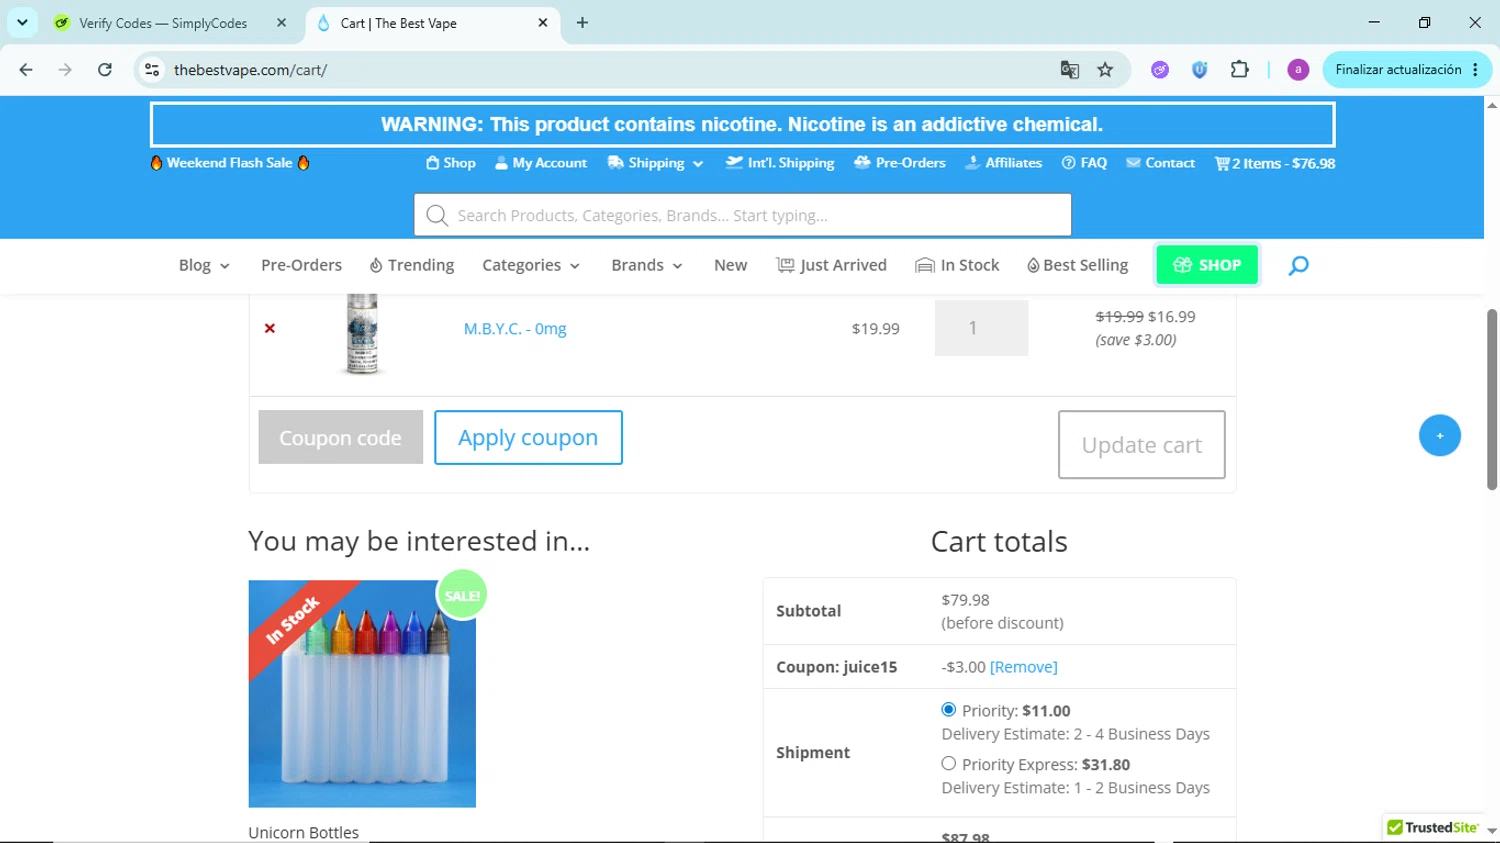Select Priority $11.00 shipping option
The height and width of the screenshot is (843, 1500).
coord(949,710)
